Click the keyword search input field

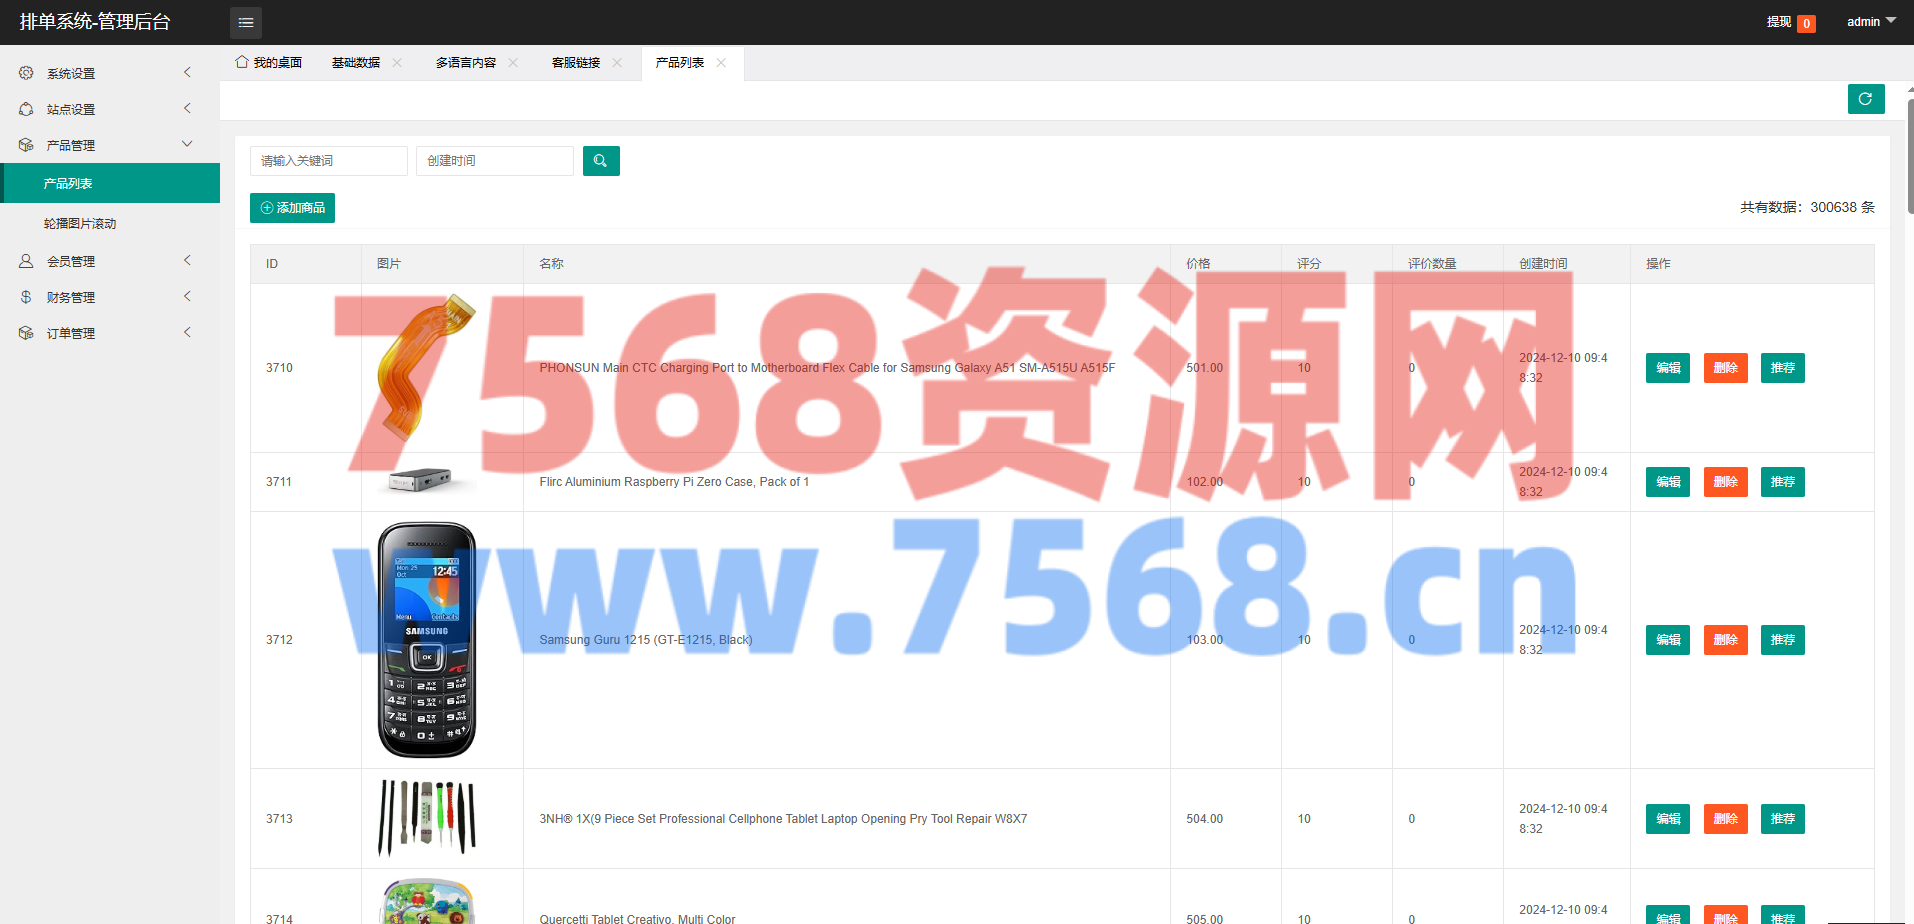[328, 161]
